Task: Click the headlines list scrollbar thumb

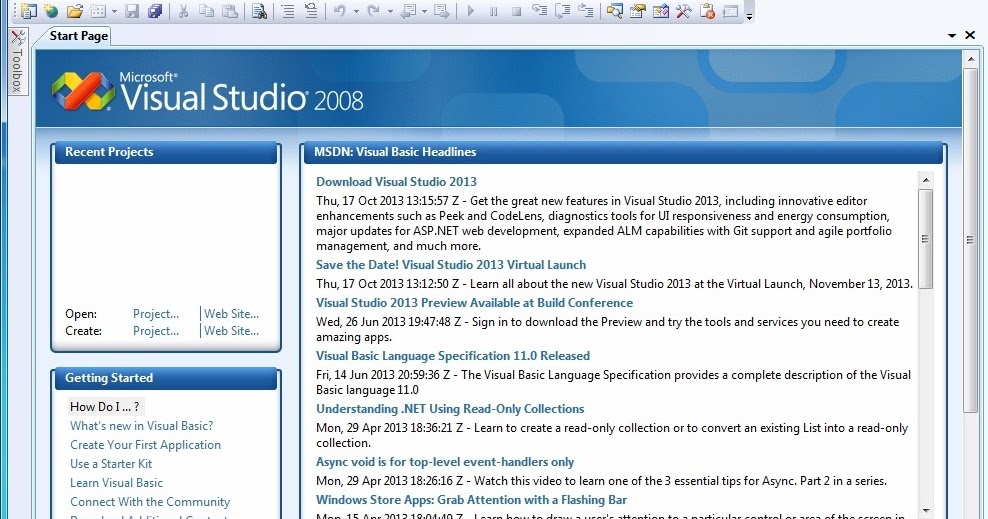Action: pos(926,239)
